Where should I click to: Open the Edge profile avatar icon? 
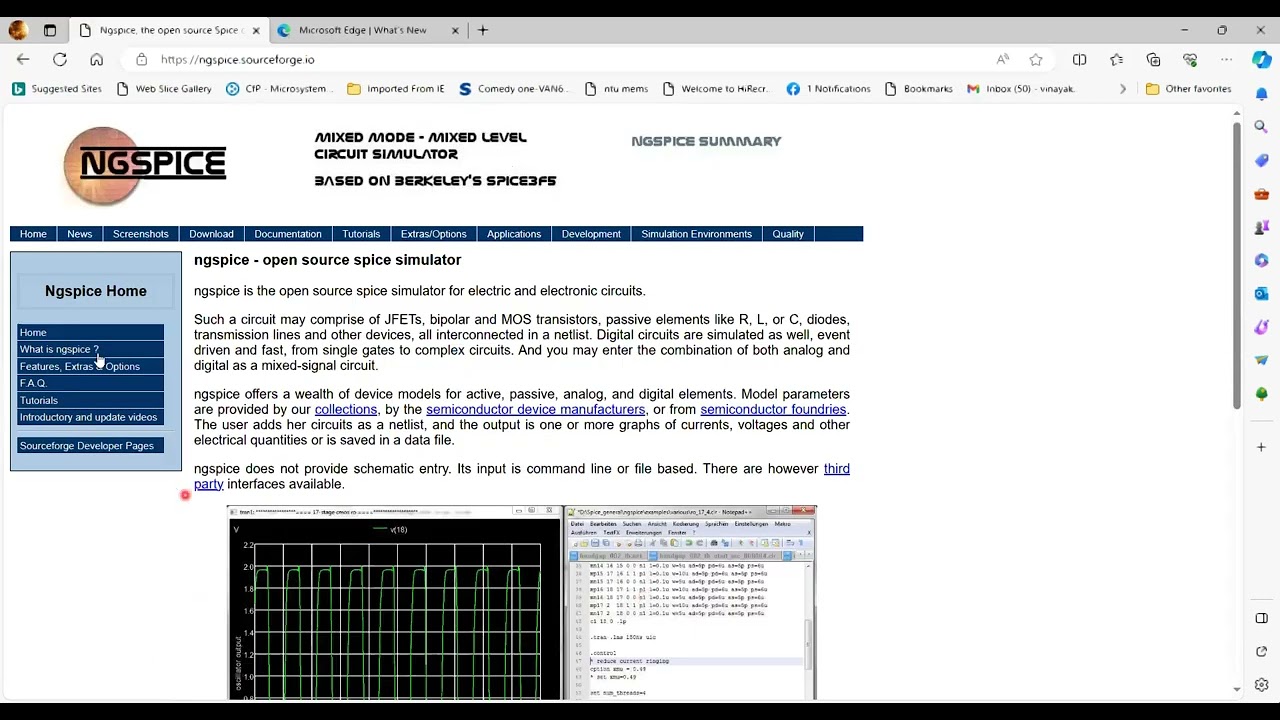18,30
